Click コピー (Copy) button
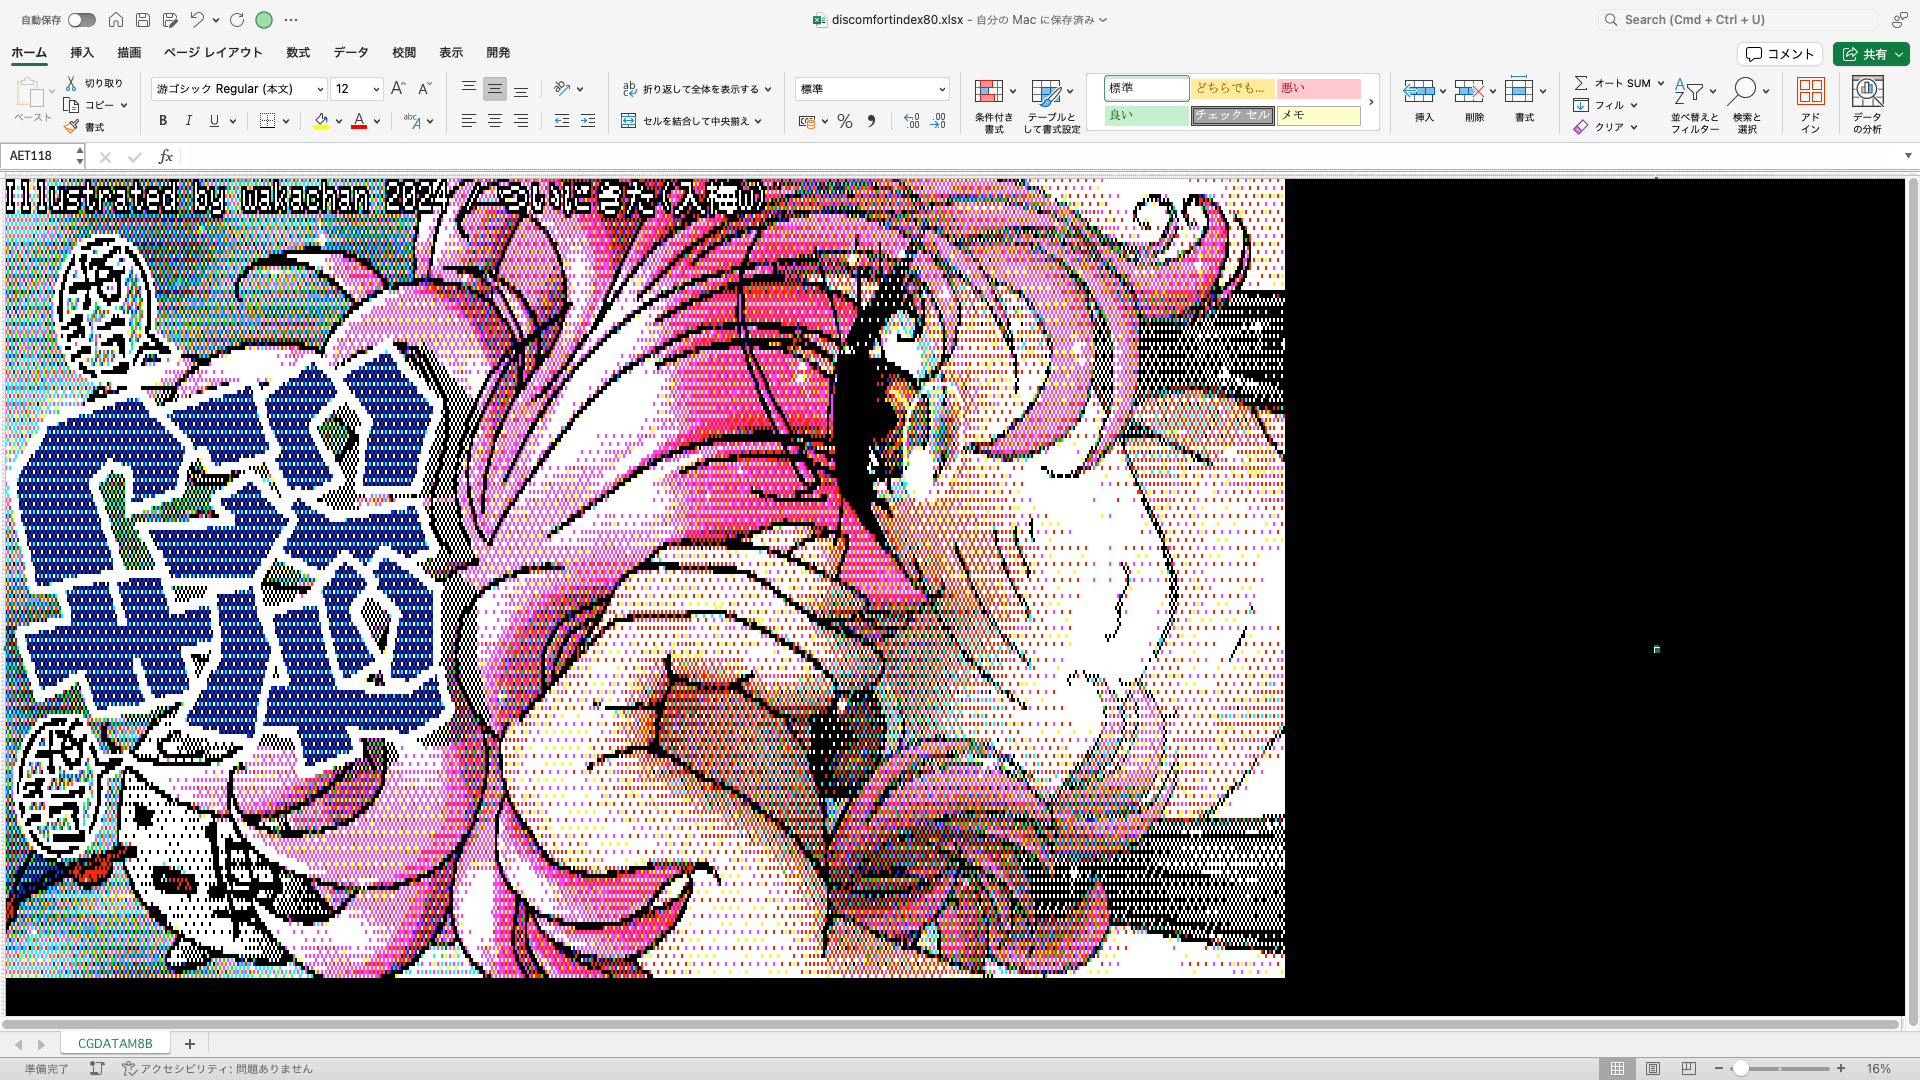The image size is (1920, 1080). coord(90,105)
